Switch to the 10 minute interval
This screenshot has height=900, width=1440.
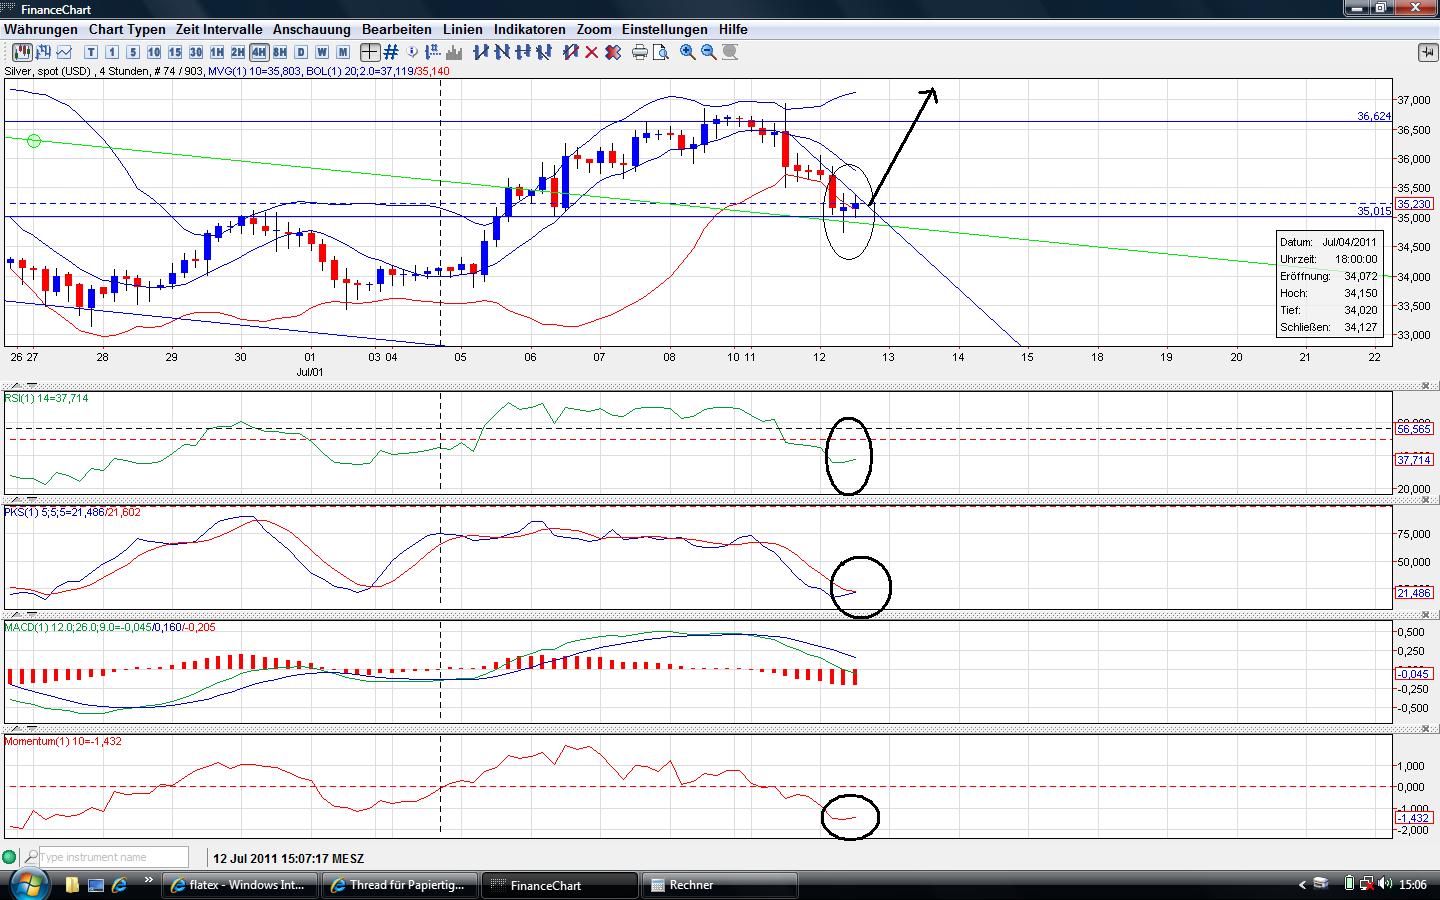click(154, 52)
